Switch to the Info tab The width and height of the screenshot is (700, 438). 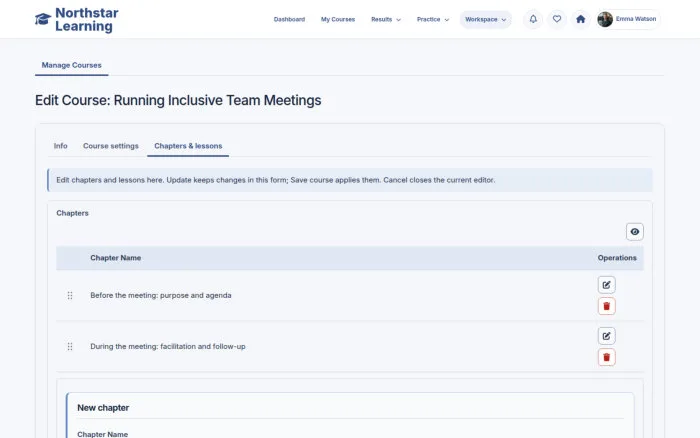[60, 146]
